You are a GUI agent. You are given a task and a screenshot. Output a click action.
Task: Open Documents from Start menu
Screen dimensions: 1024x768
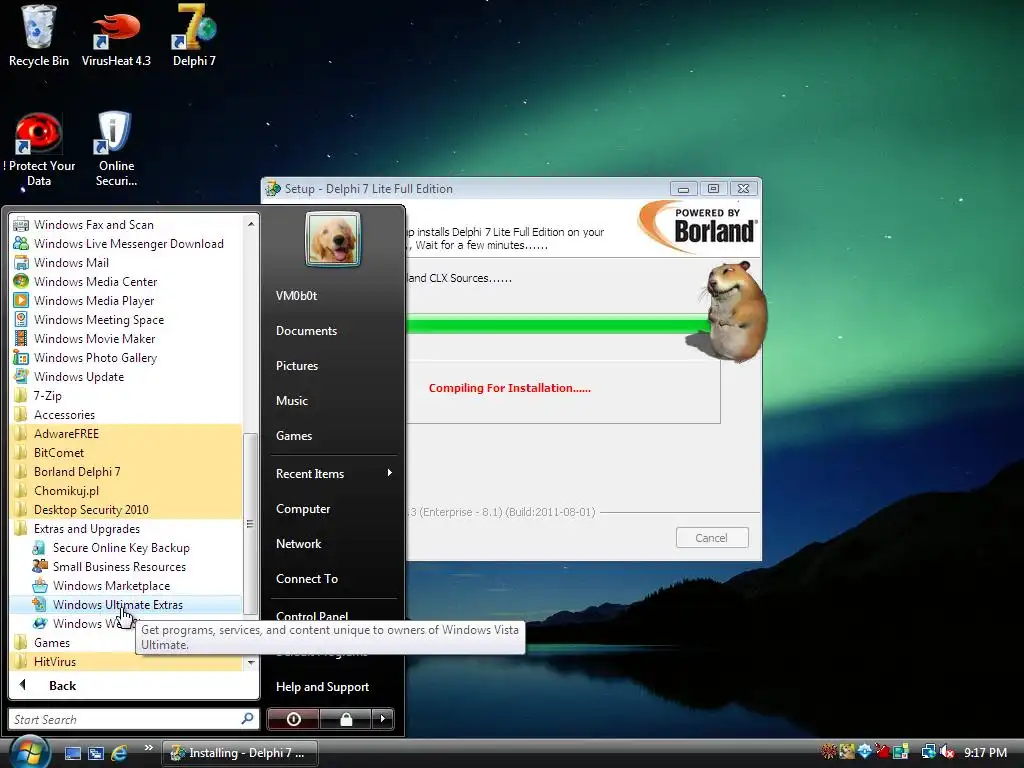coord(333,330)
